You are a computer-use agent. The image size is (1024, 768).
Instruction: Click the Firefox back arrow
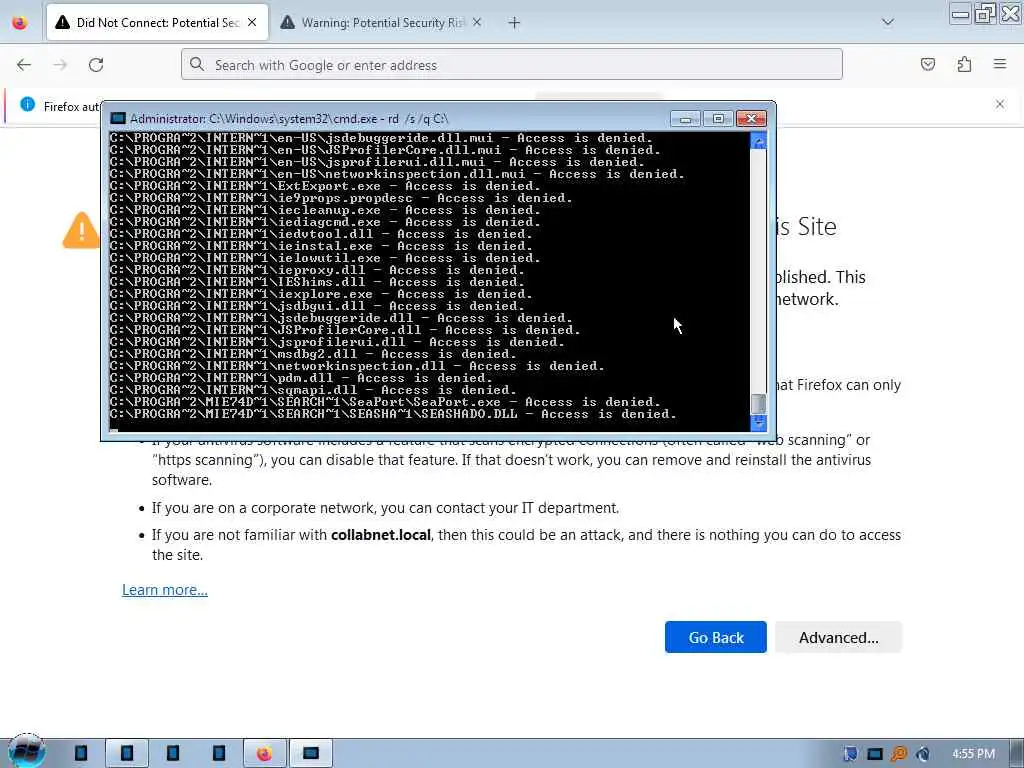24,65
